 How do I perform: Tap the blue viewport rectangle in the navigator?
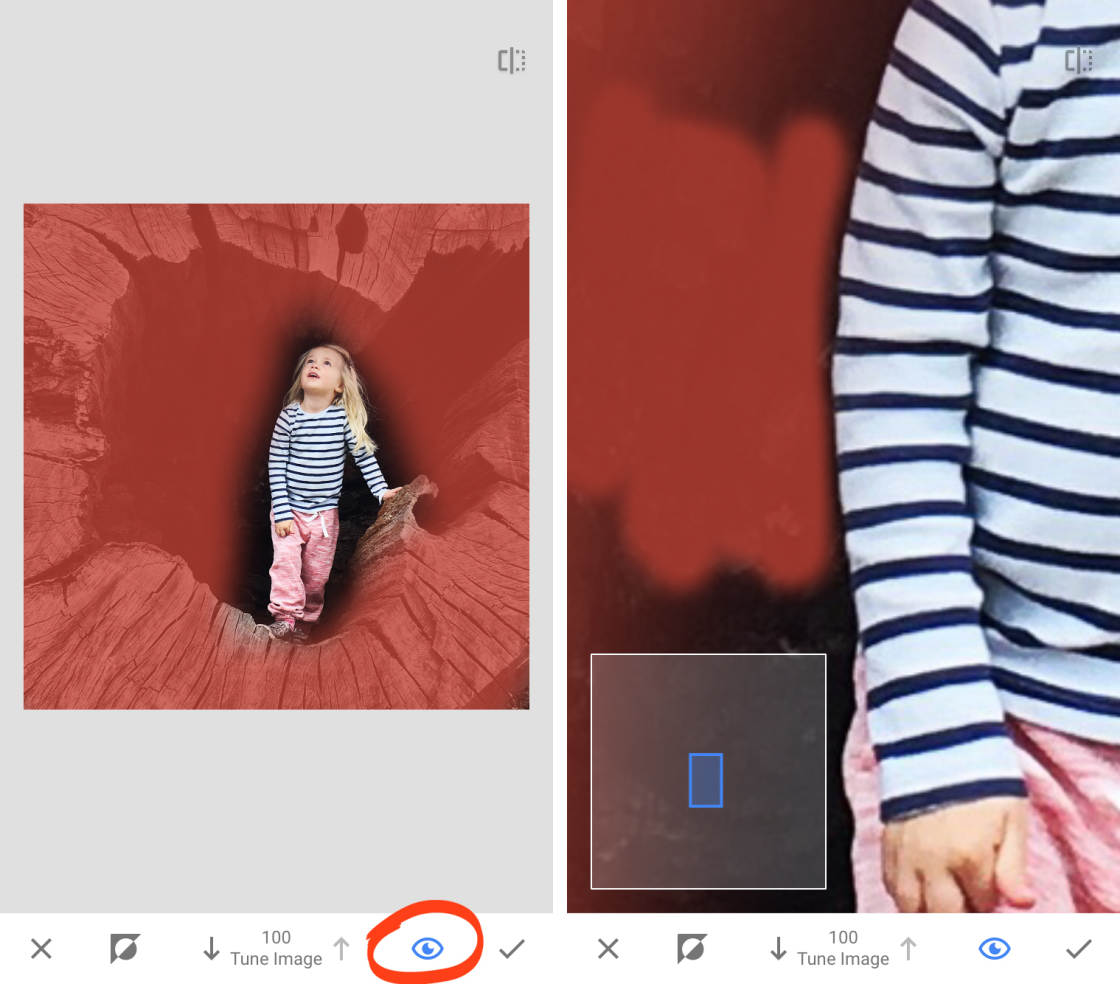[706, 780]
